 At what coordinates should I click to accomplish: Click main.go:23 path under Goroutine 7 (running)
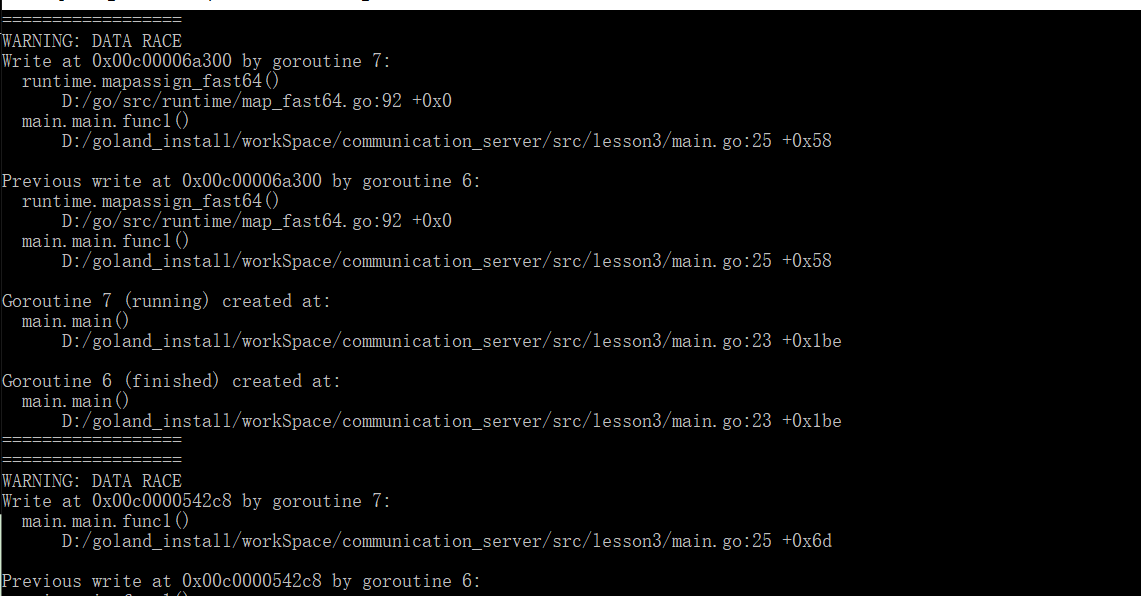pyautogui.click(x=451, y=341)
